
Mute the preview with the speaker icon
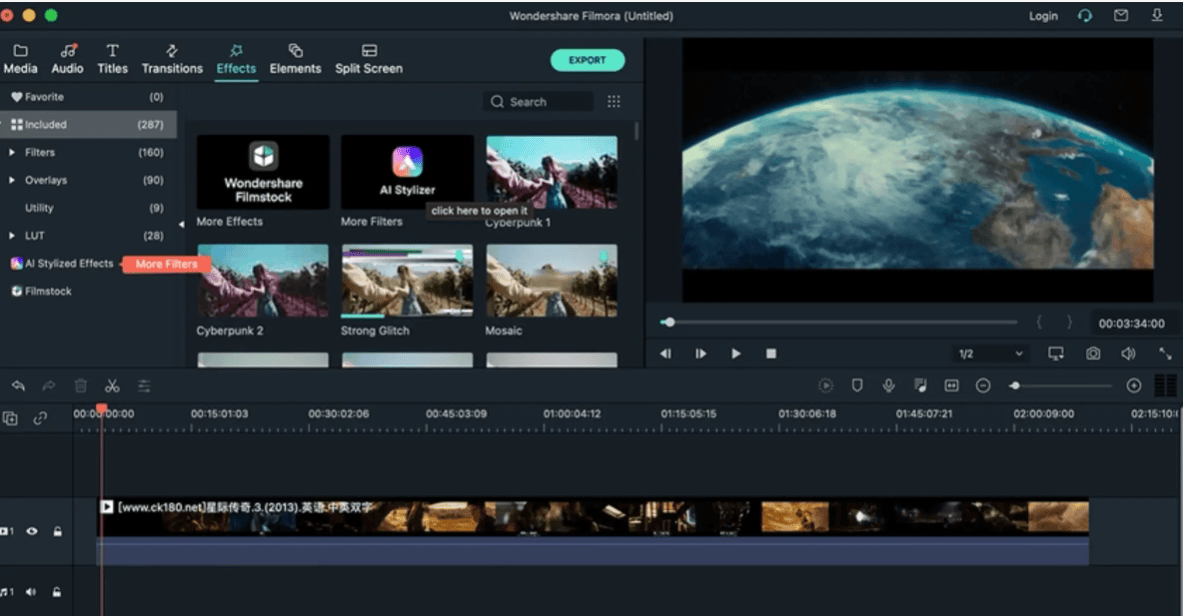(x=1126, y=353)
